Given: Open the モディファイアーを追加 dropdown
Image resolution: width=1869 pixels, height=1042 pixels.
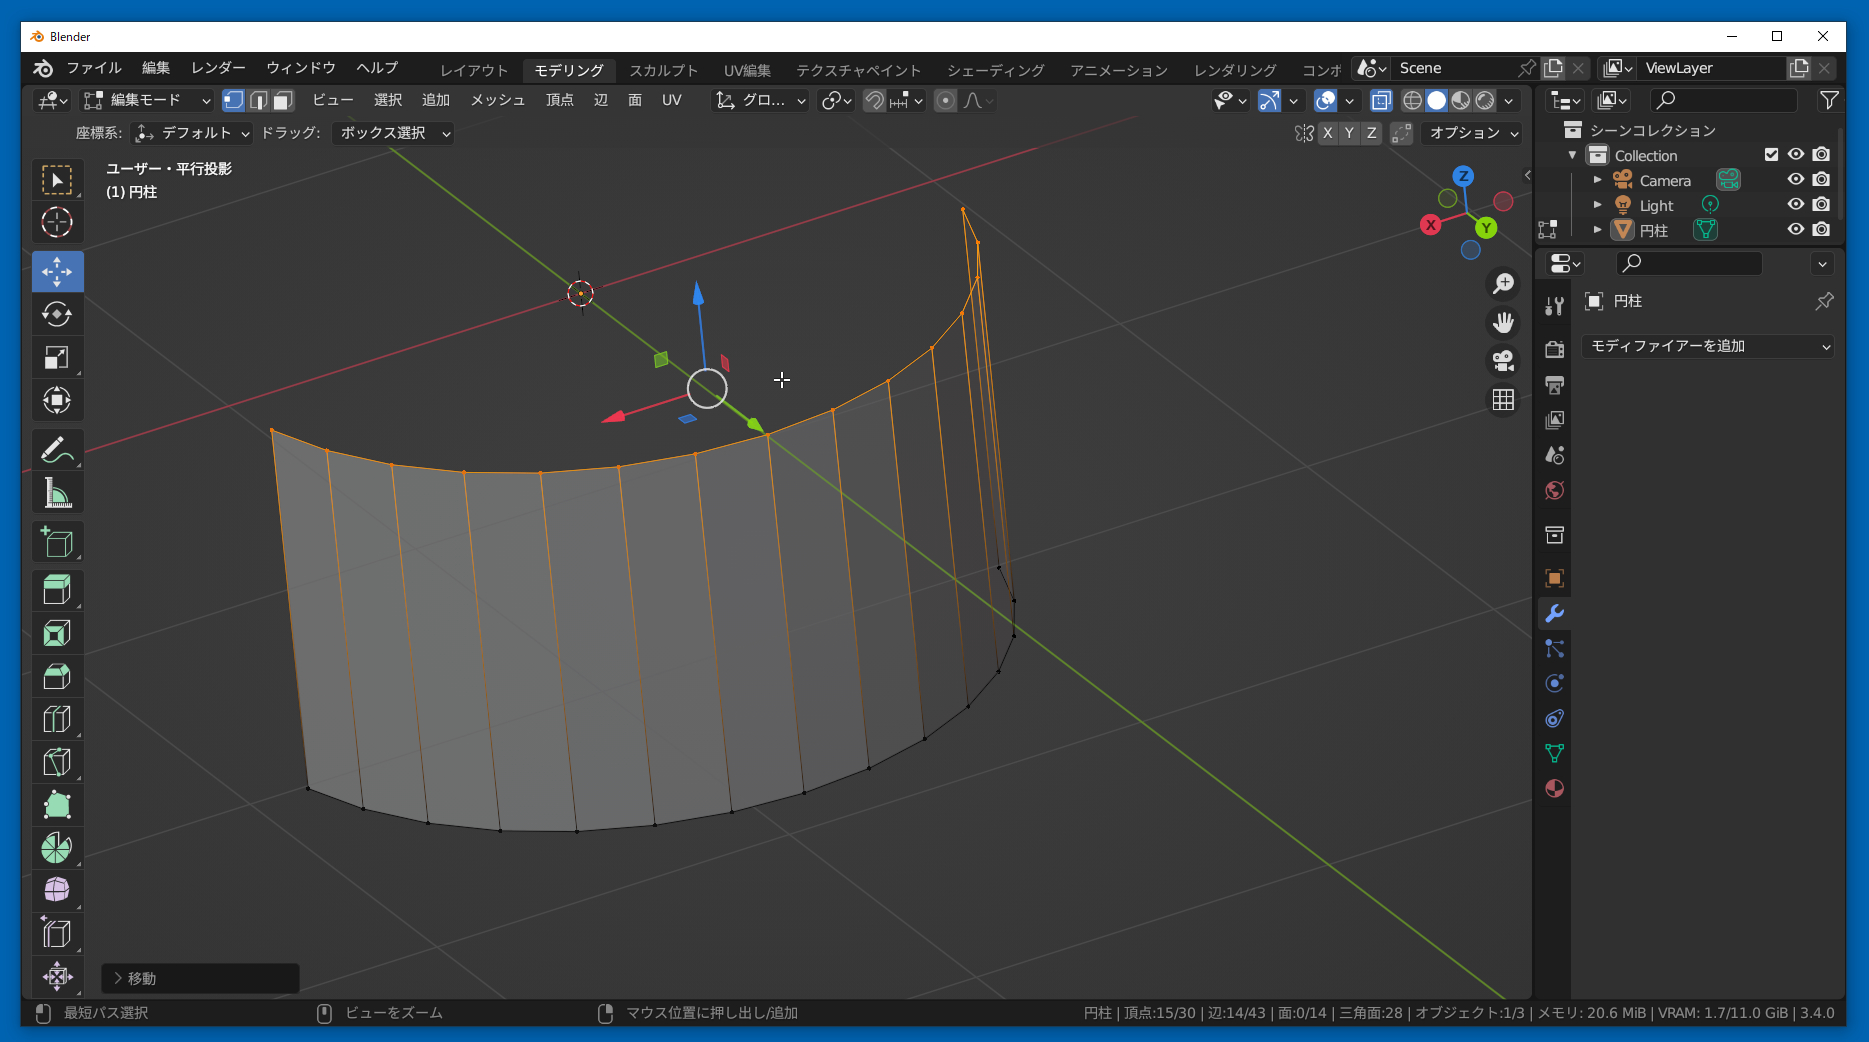Looking at the screenshot, I should click(x=1708, y=346).
